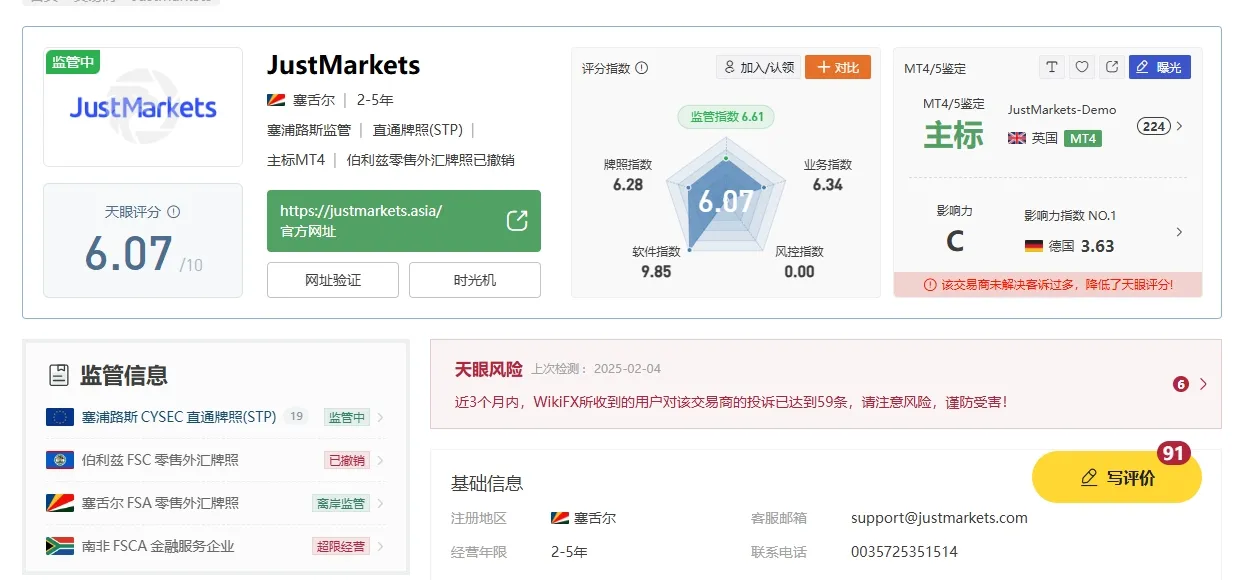Click the 天眼风险 heading

tap(489, 369)
